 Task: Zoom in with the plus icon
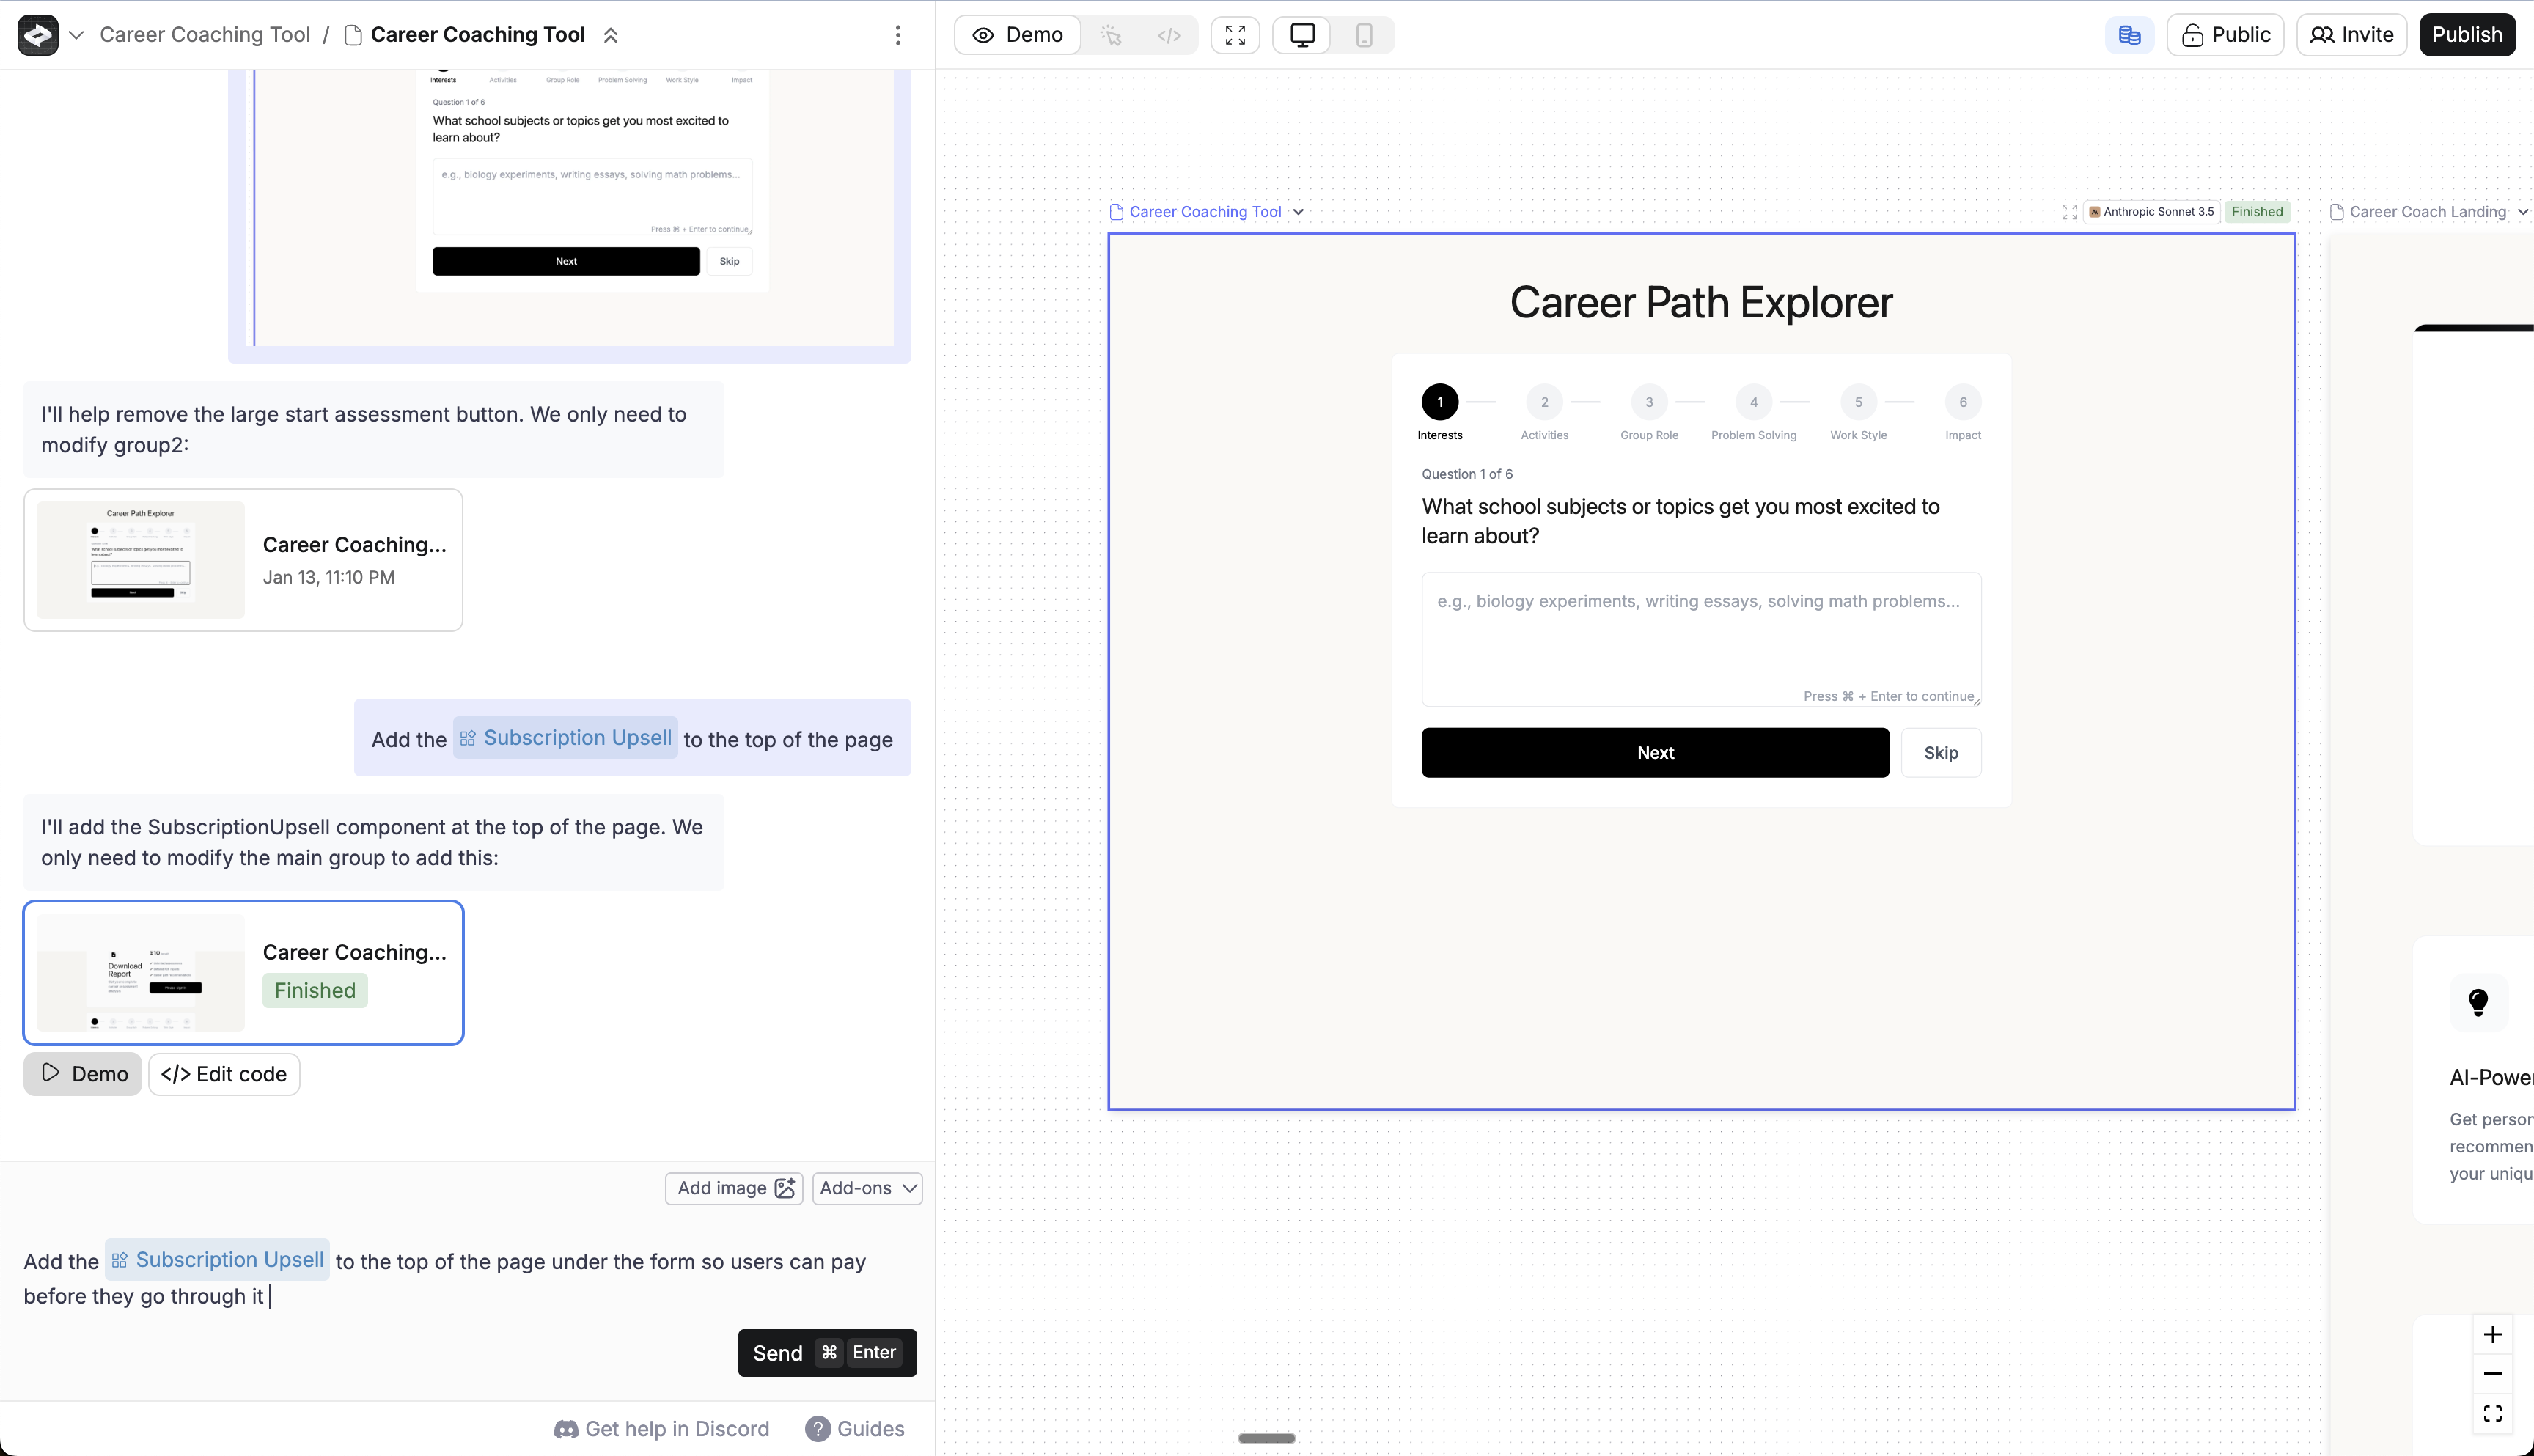coord(2492,1335)
